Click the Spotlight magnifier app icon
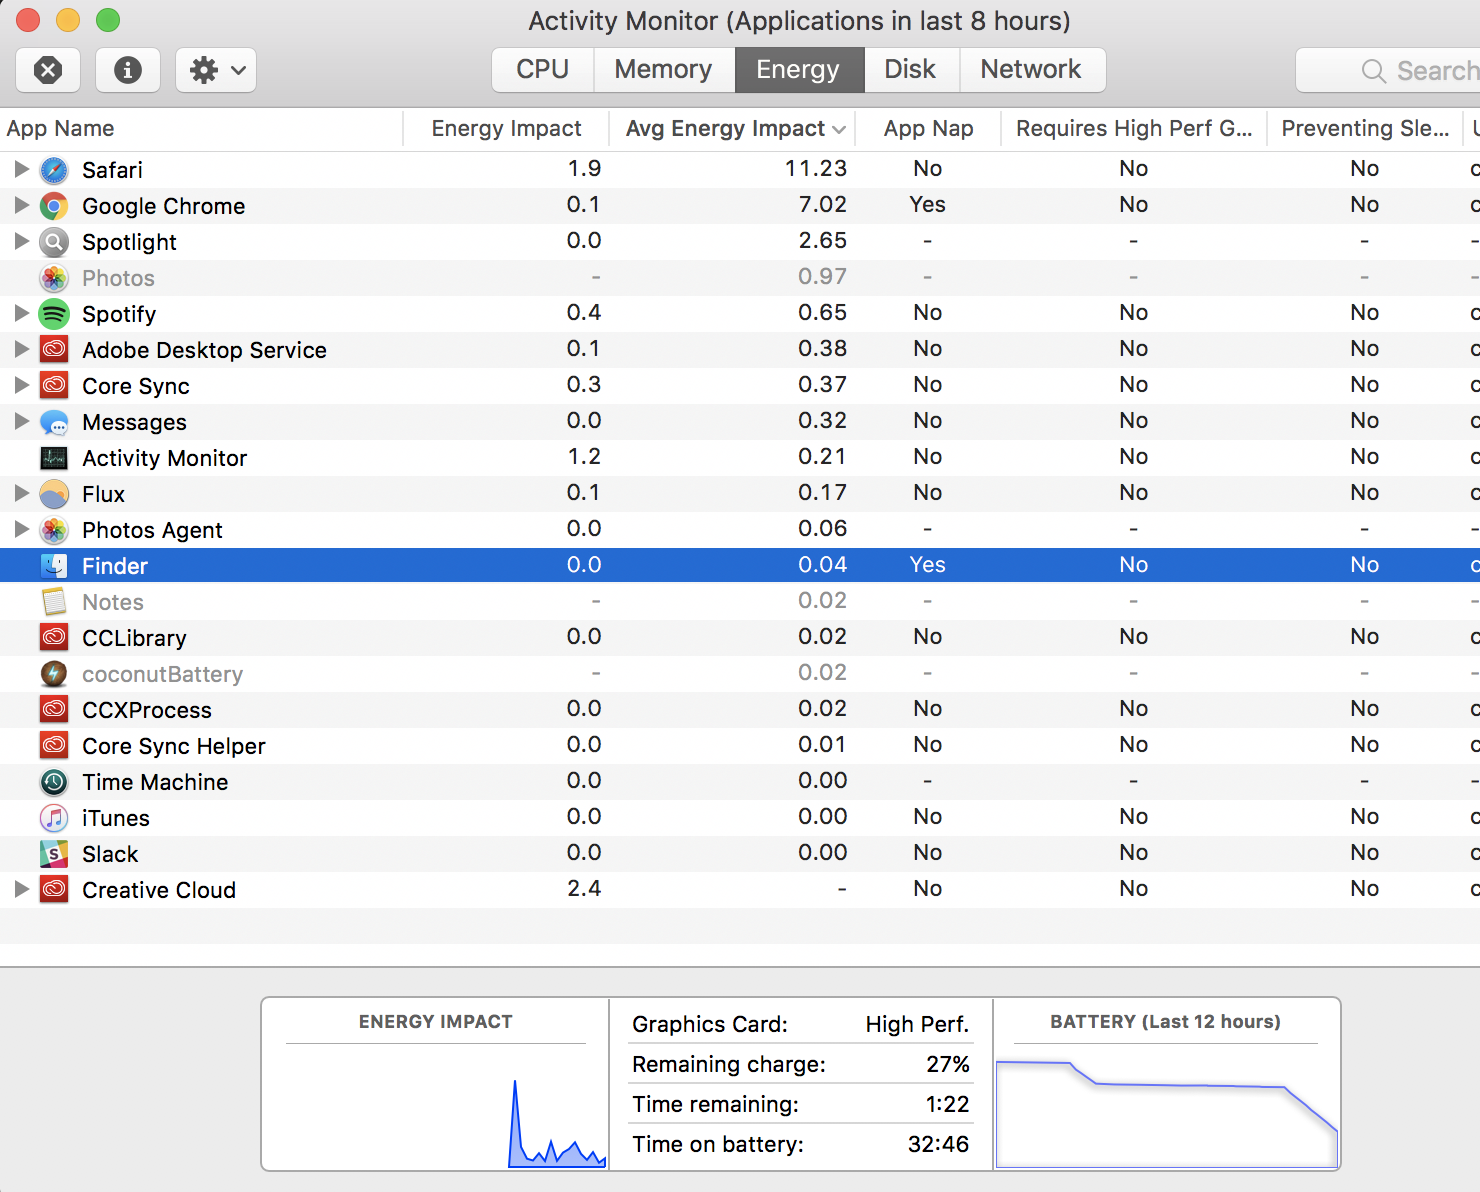This screenshot has width=1480, height=1192. pos(54,242)
